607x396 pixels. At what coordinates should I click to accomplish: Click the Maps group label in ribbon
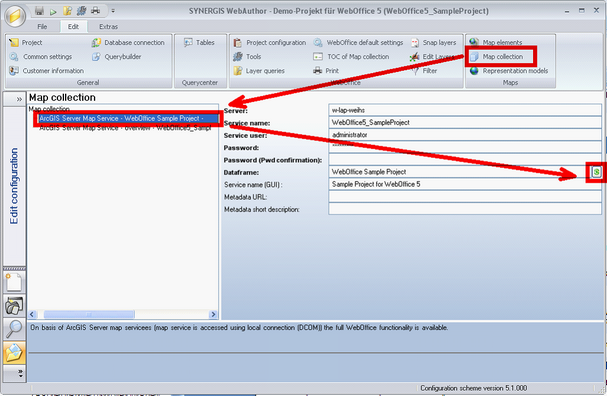click(x=510, y=82)
